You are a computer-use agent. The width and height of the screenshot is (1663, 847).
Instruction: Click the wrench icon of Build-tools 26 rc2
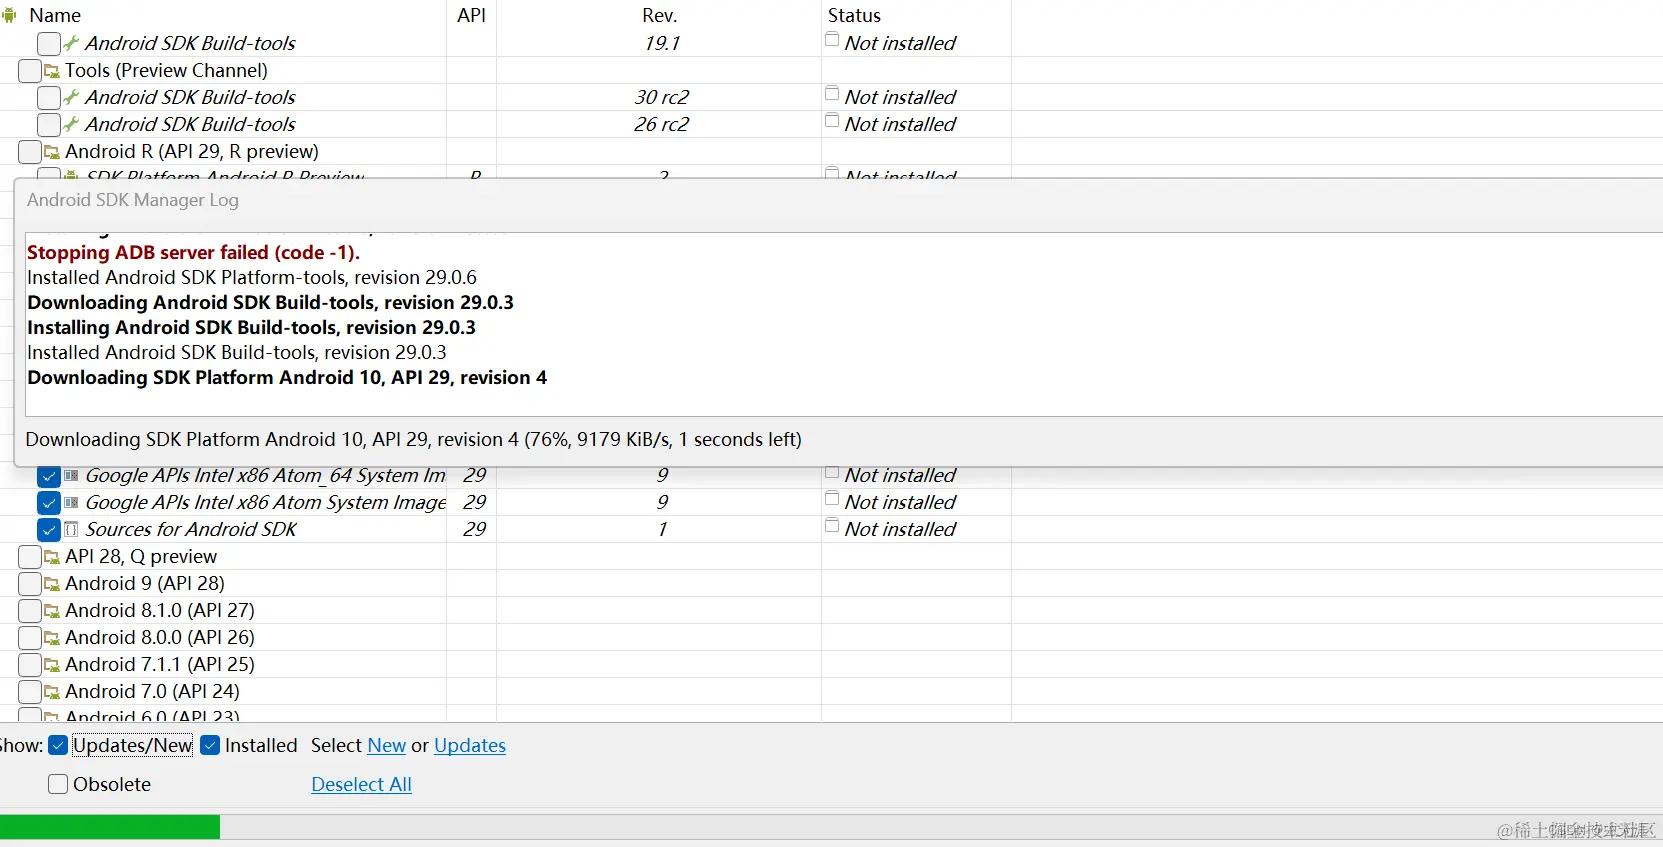point(71,124)
